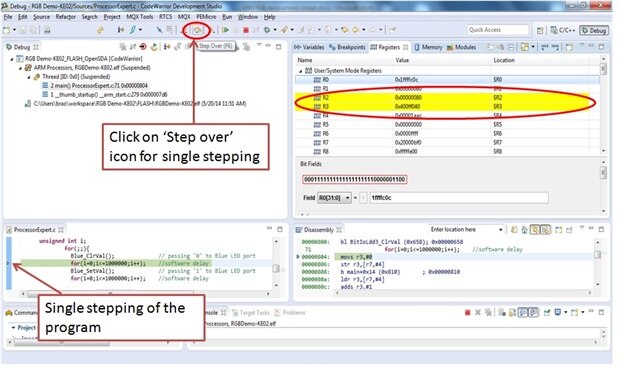
Task: Click 'movs r3,#0' disassembly line
Action: coord(356,257)
